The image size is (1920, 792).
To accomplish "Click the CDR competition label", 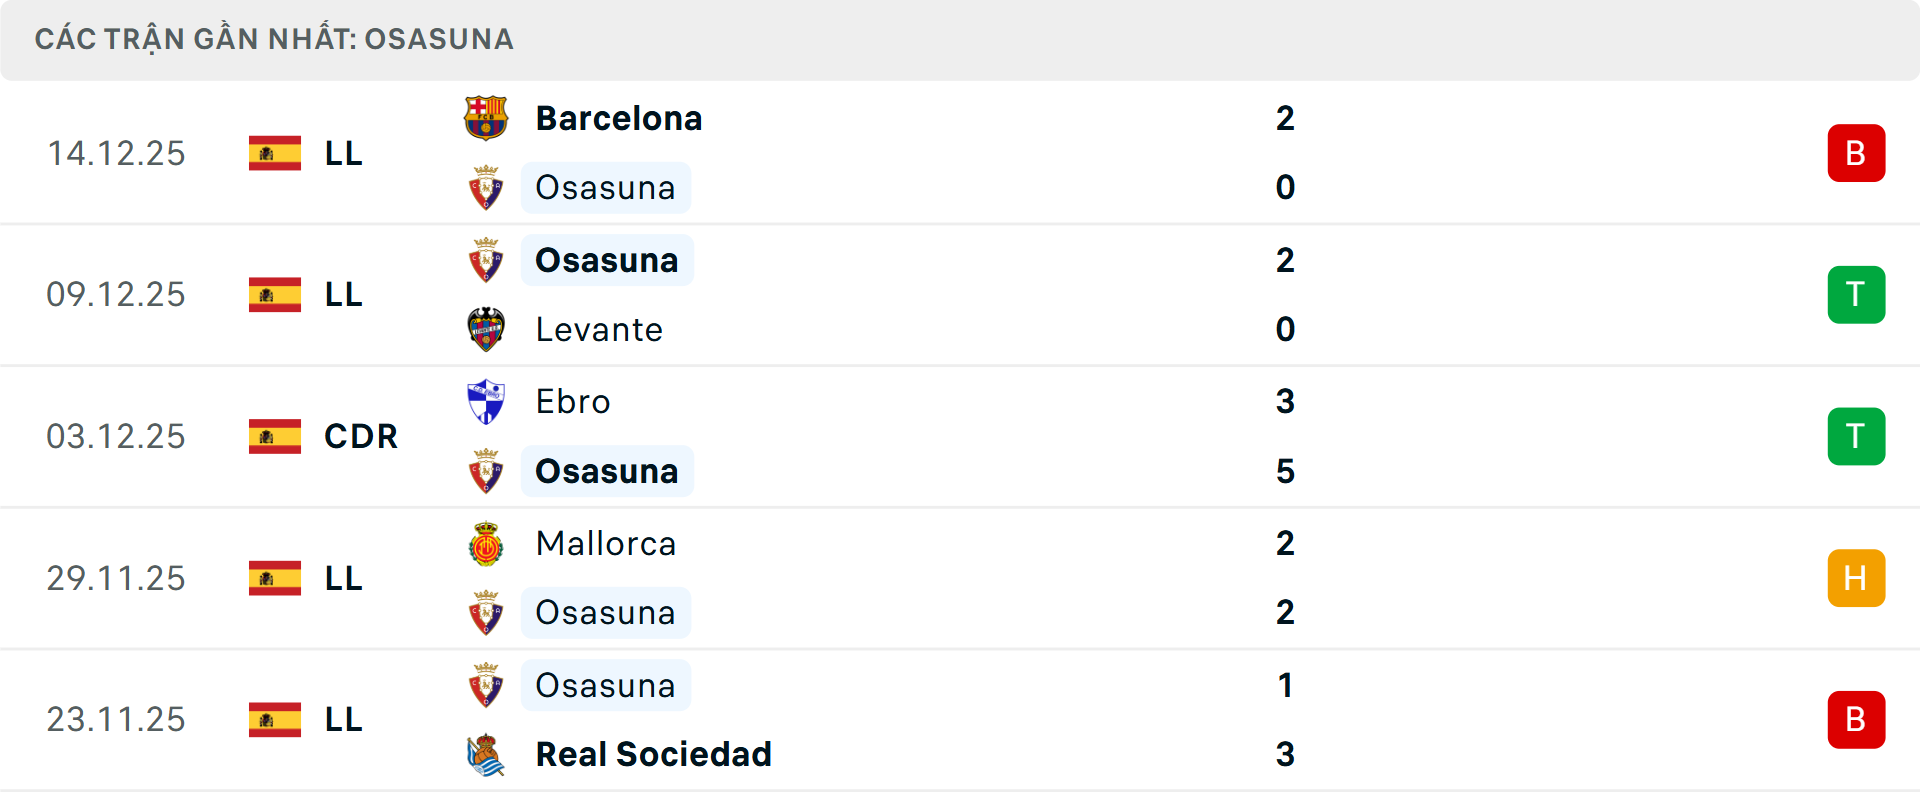I will (x=360, y=436).
